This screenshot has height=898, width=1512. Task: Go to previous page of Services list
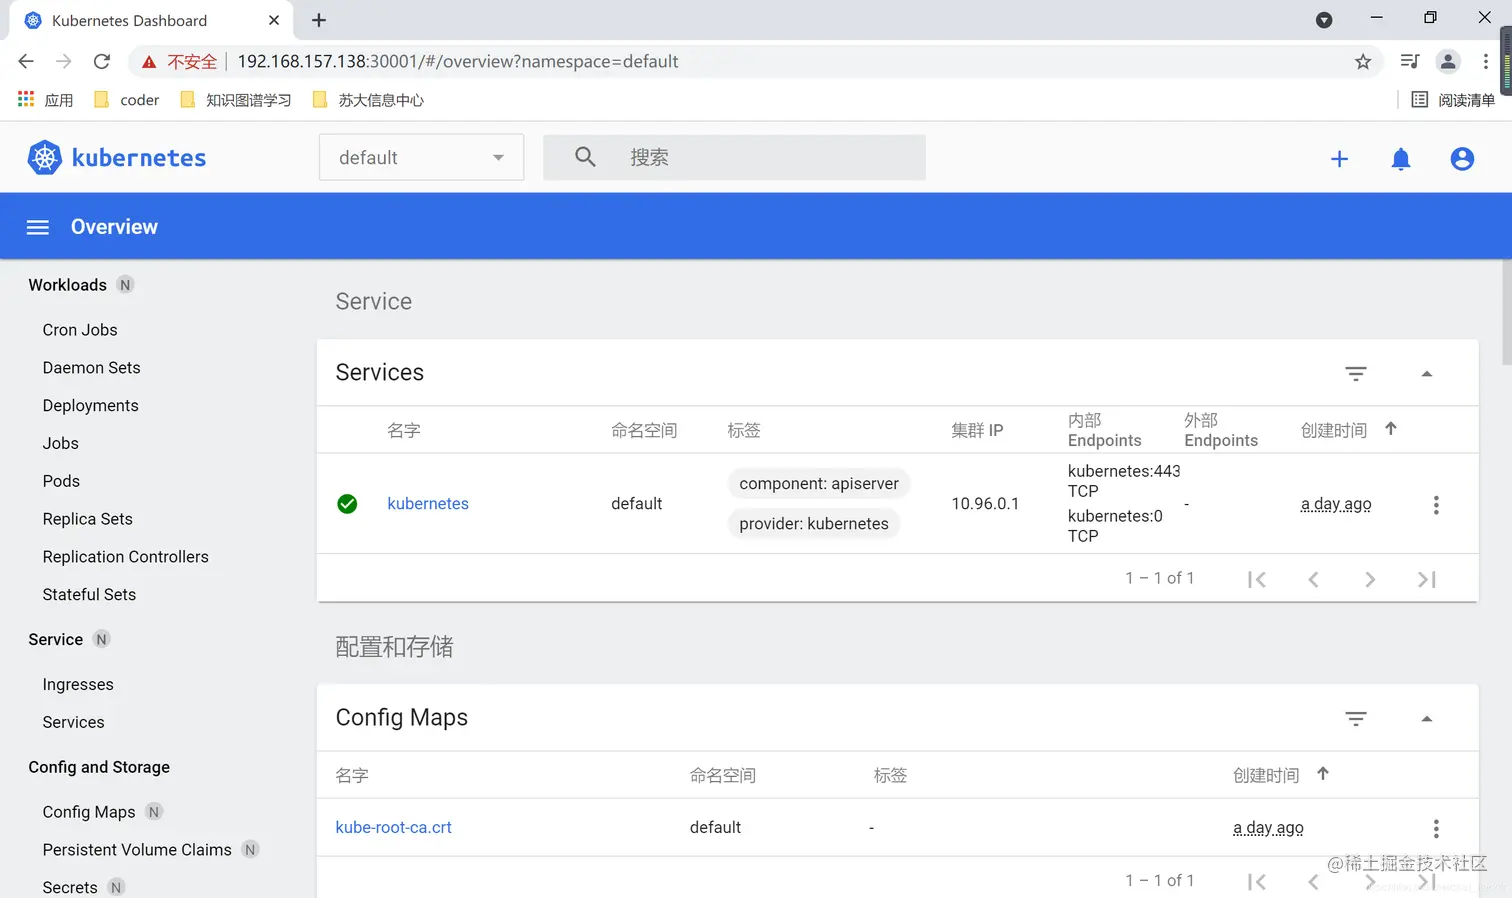1313,579
